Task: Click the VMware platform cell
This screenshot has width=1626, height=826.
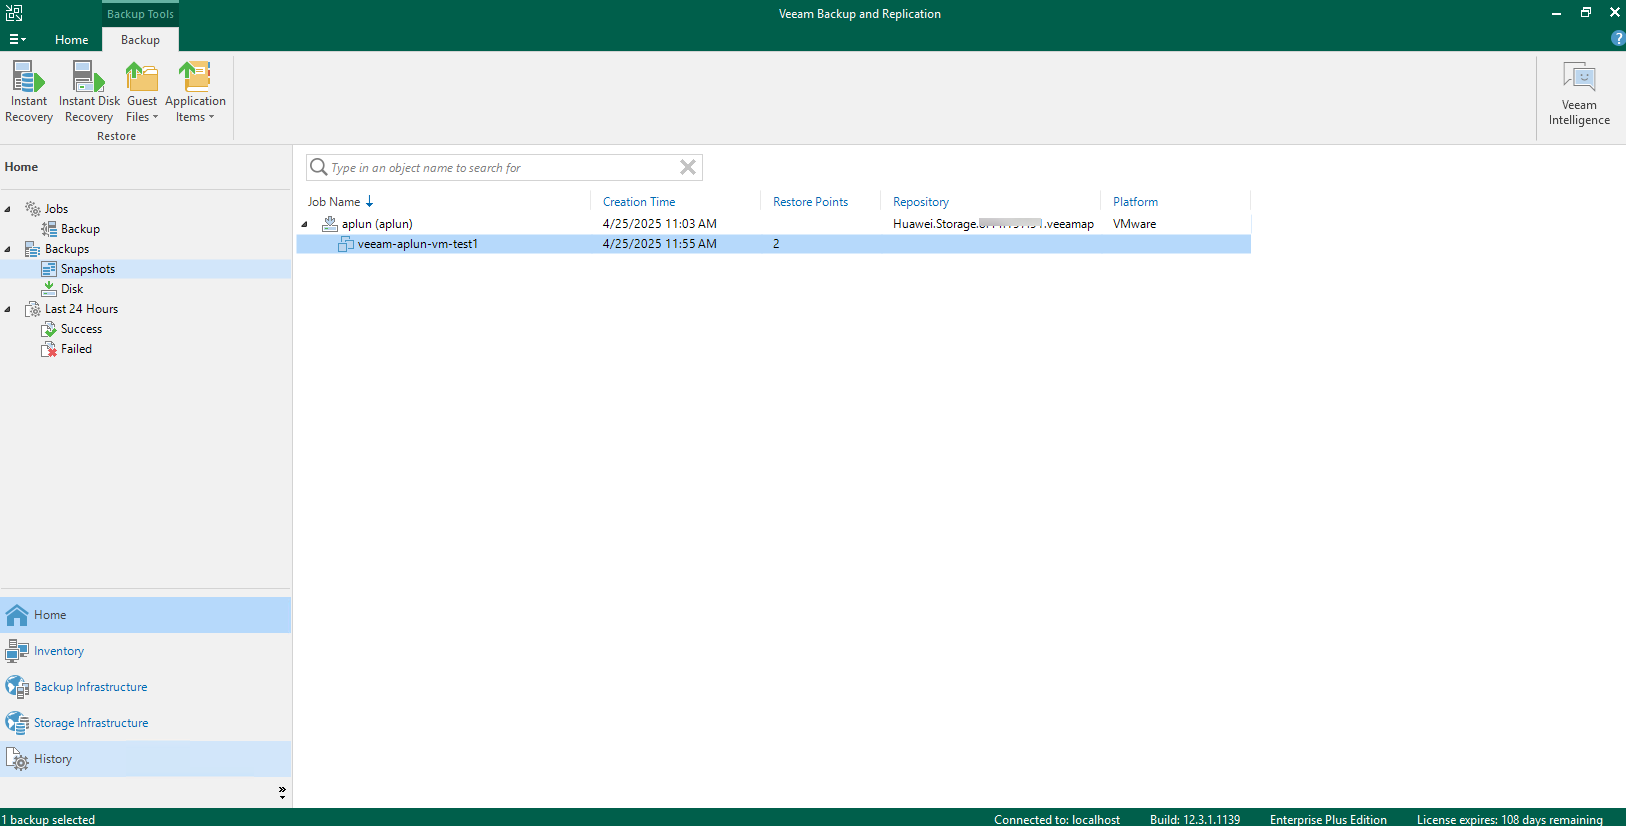Action: tap(1134, 224)
